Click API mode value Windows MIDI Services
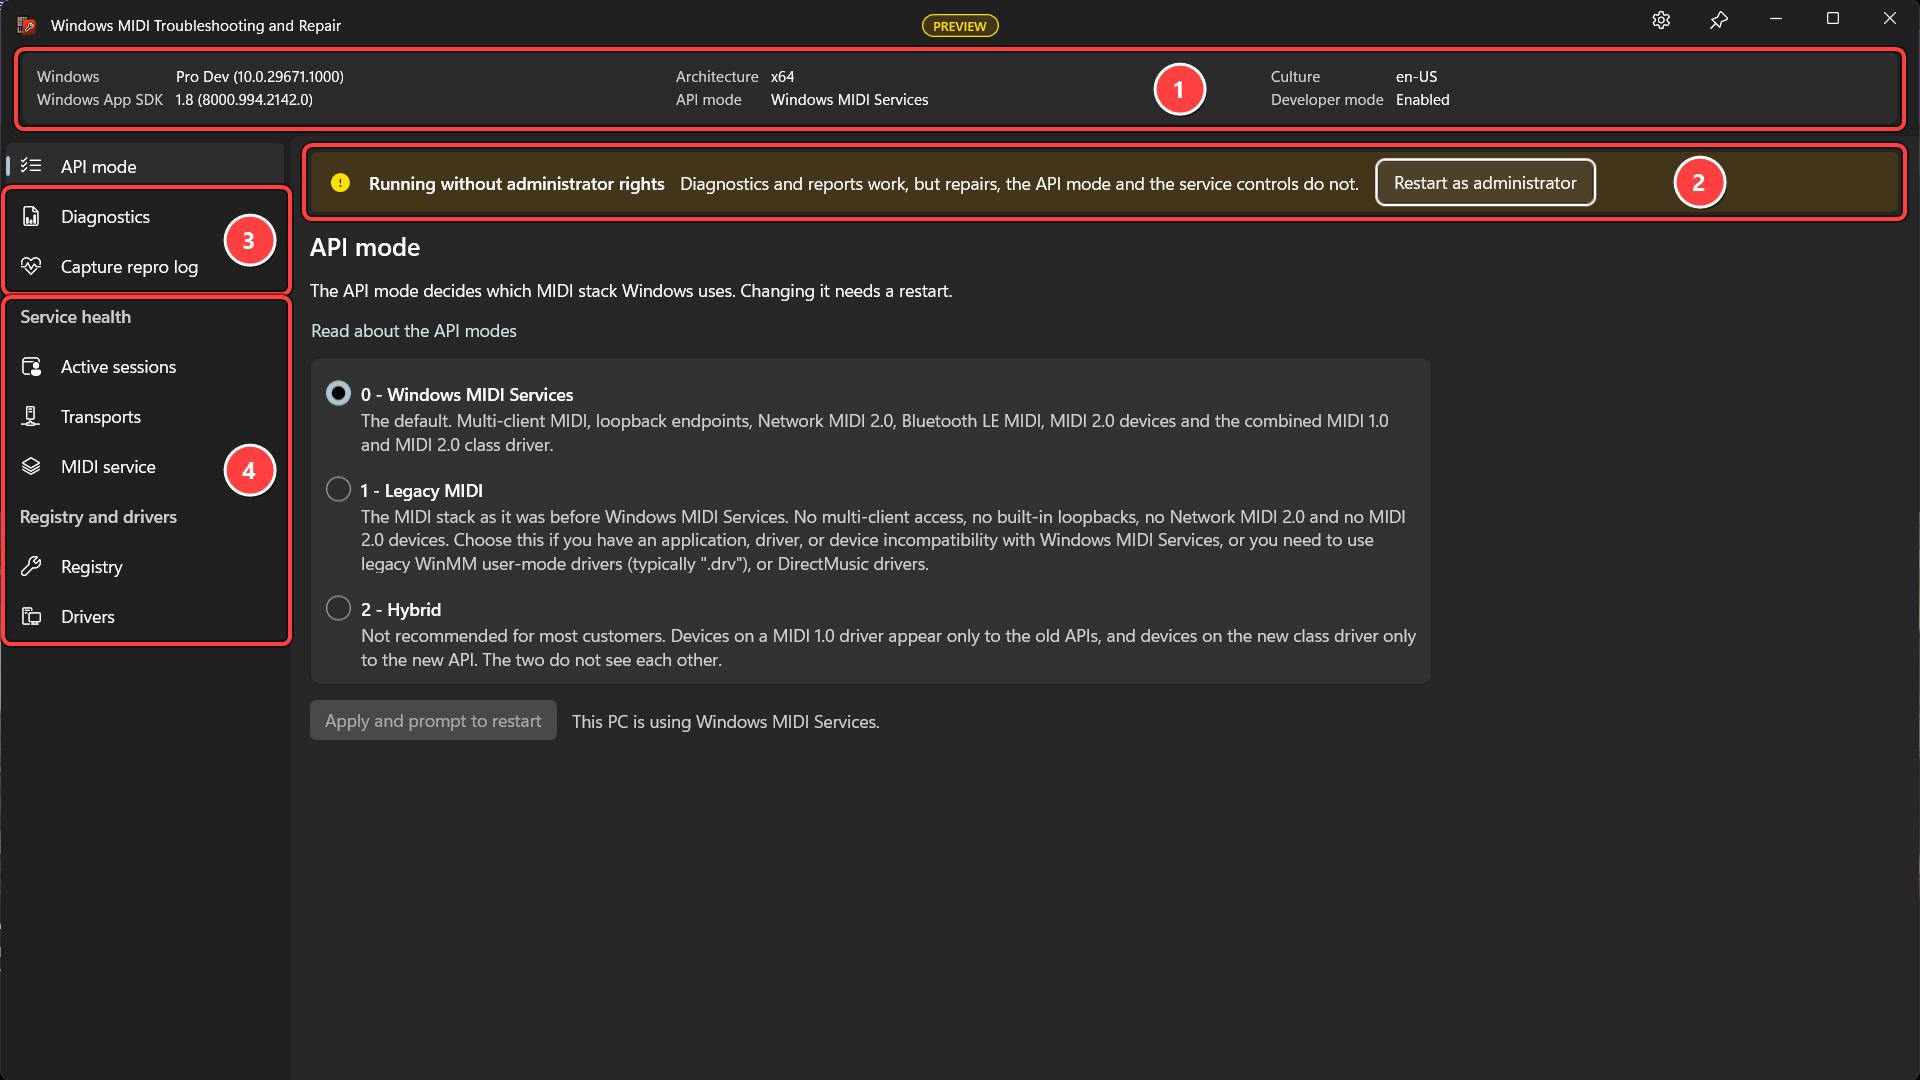The height and width of the screenshot is (1080, 1920). [849, 100]
